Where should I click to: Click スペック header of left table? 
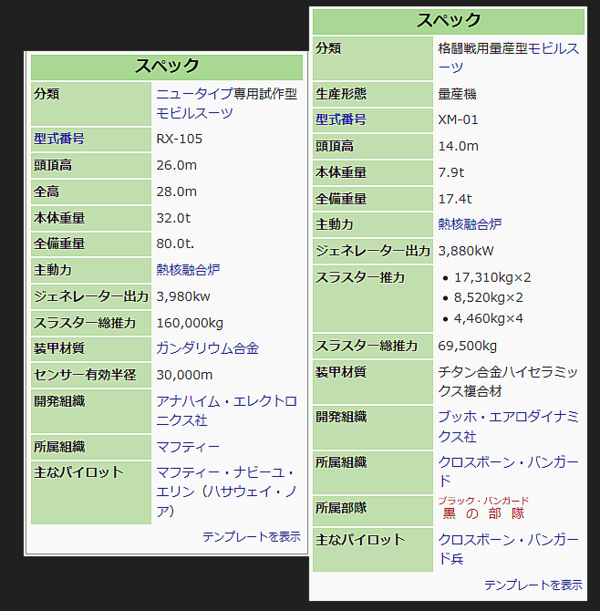167,67
